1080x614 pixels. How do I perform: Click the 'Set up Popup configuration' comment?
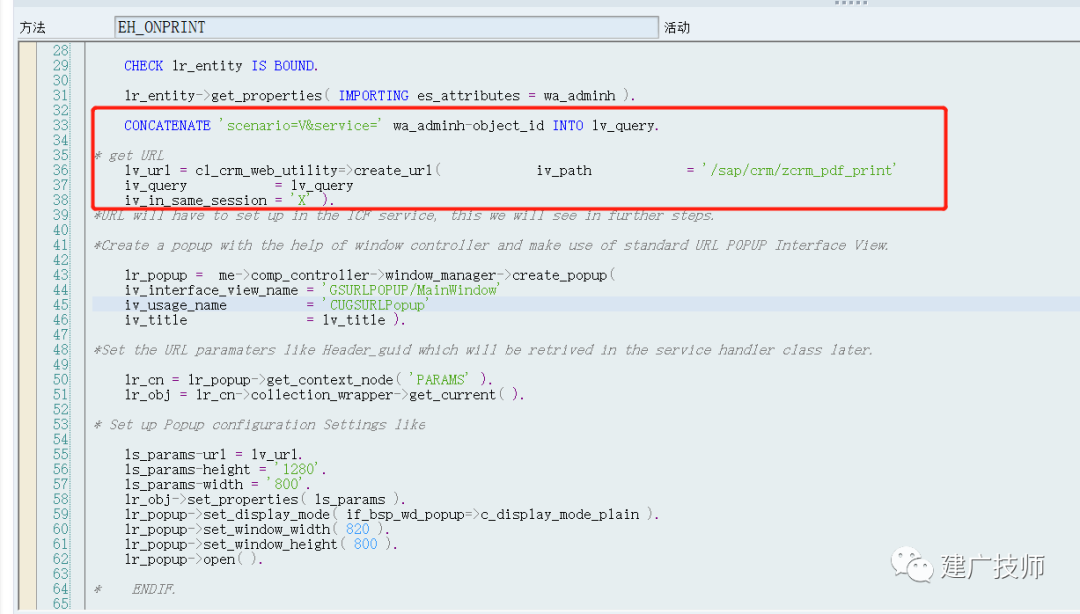pyautogui.click(x=260, y=424)
